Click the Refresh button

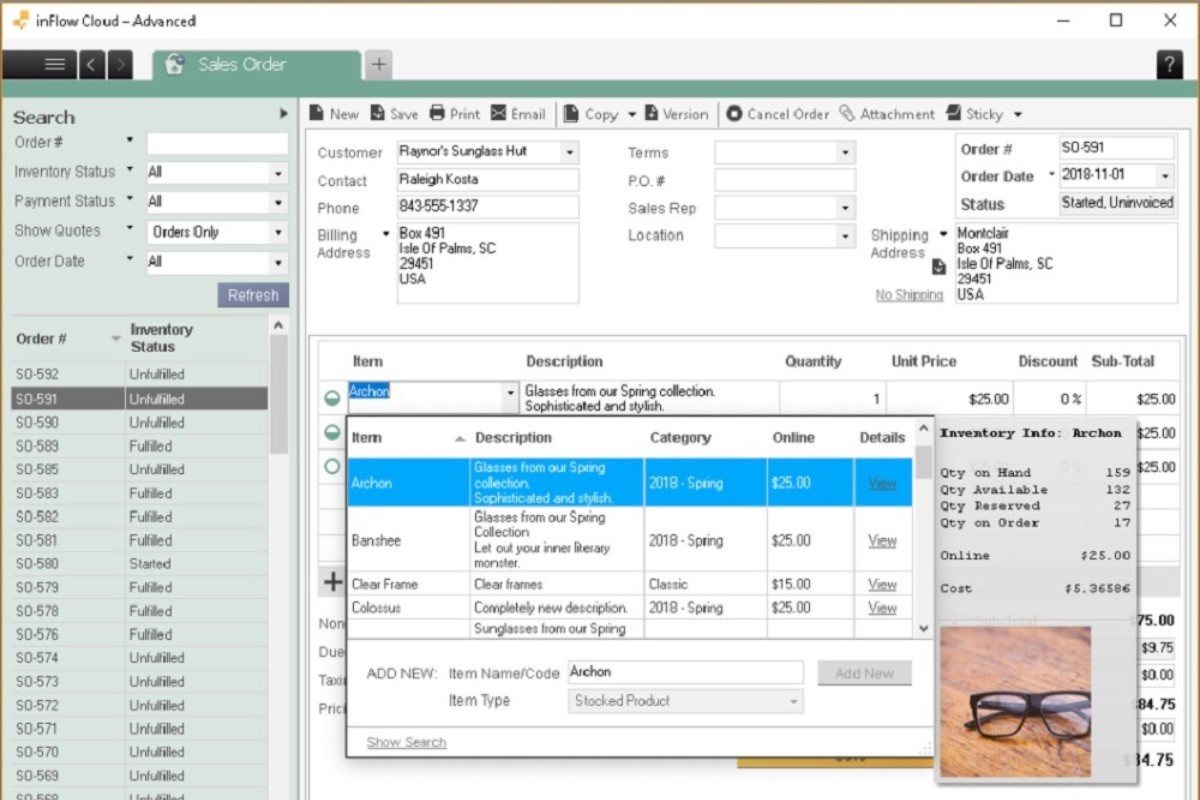[x=253, y=295]
